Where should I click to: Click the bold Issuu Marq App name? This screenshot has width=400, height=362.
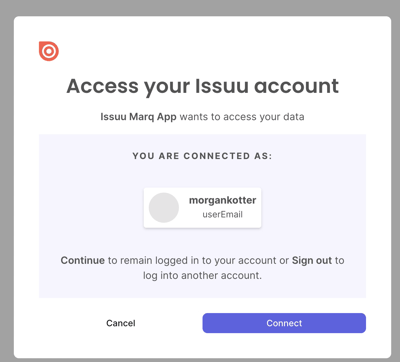(138, 117)
